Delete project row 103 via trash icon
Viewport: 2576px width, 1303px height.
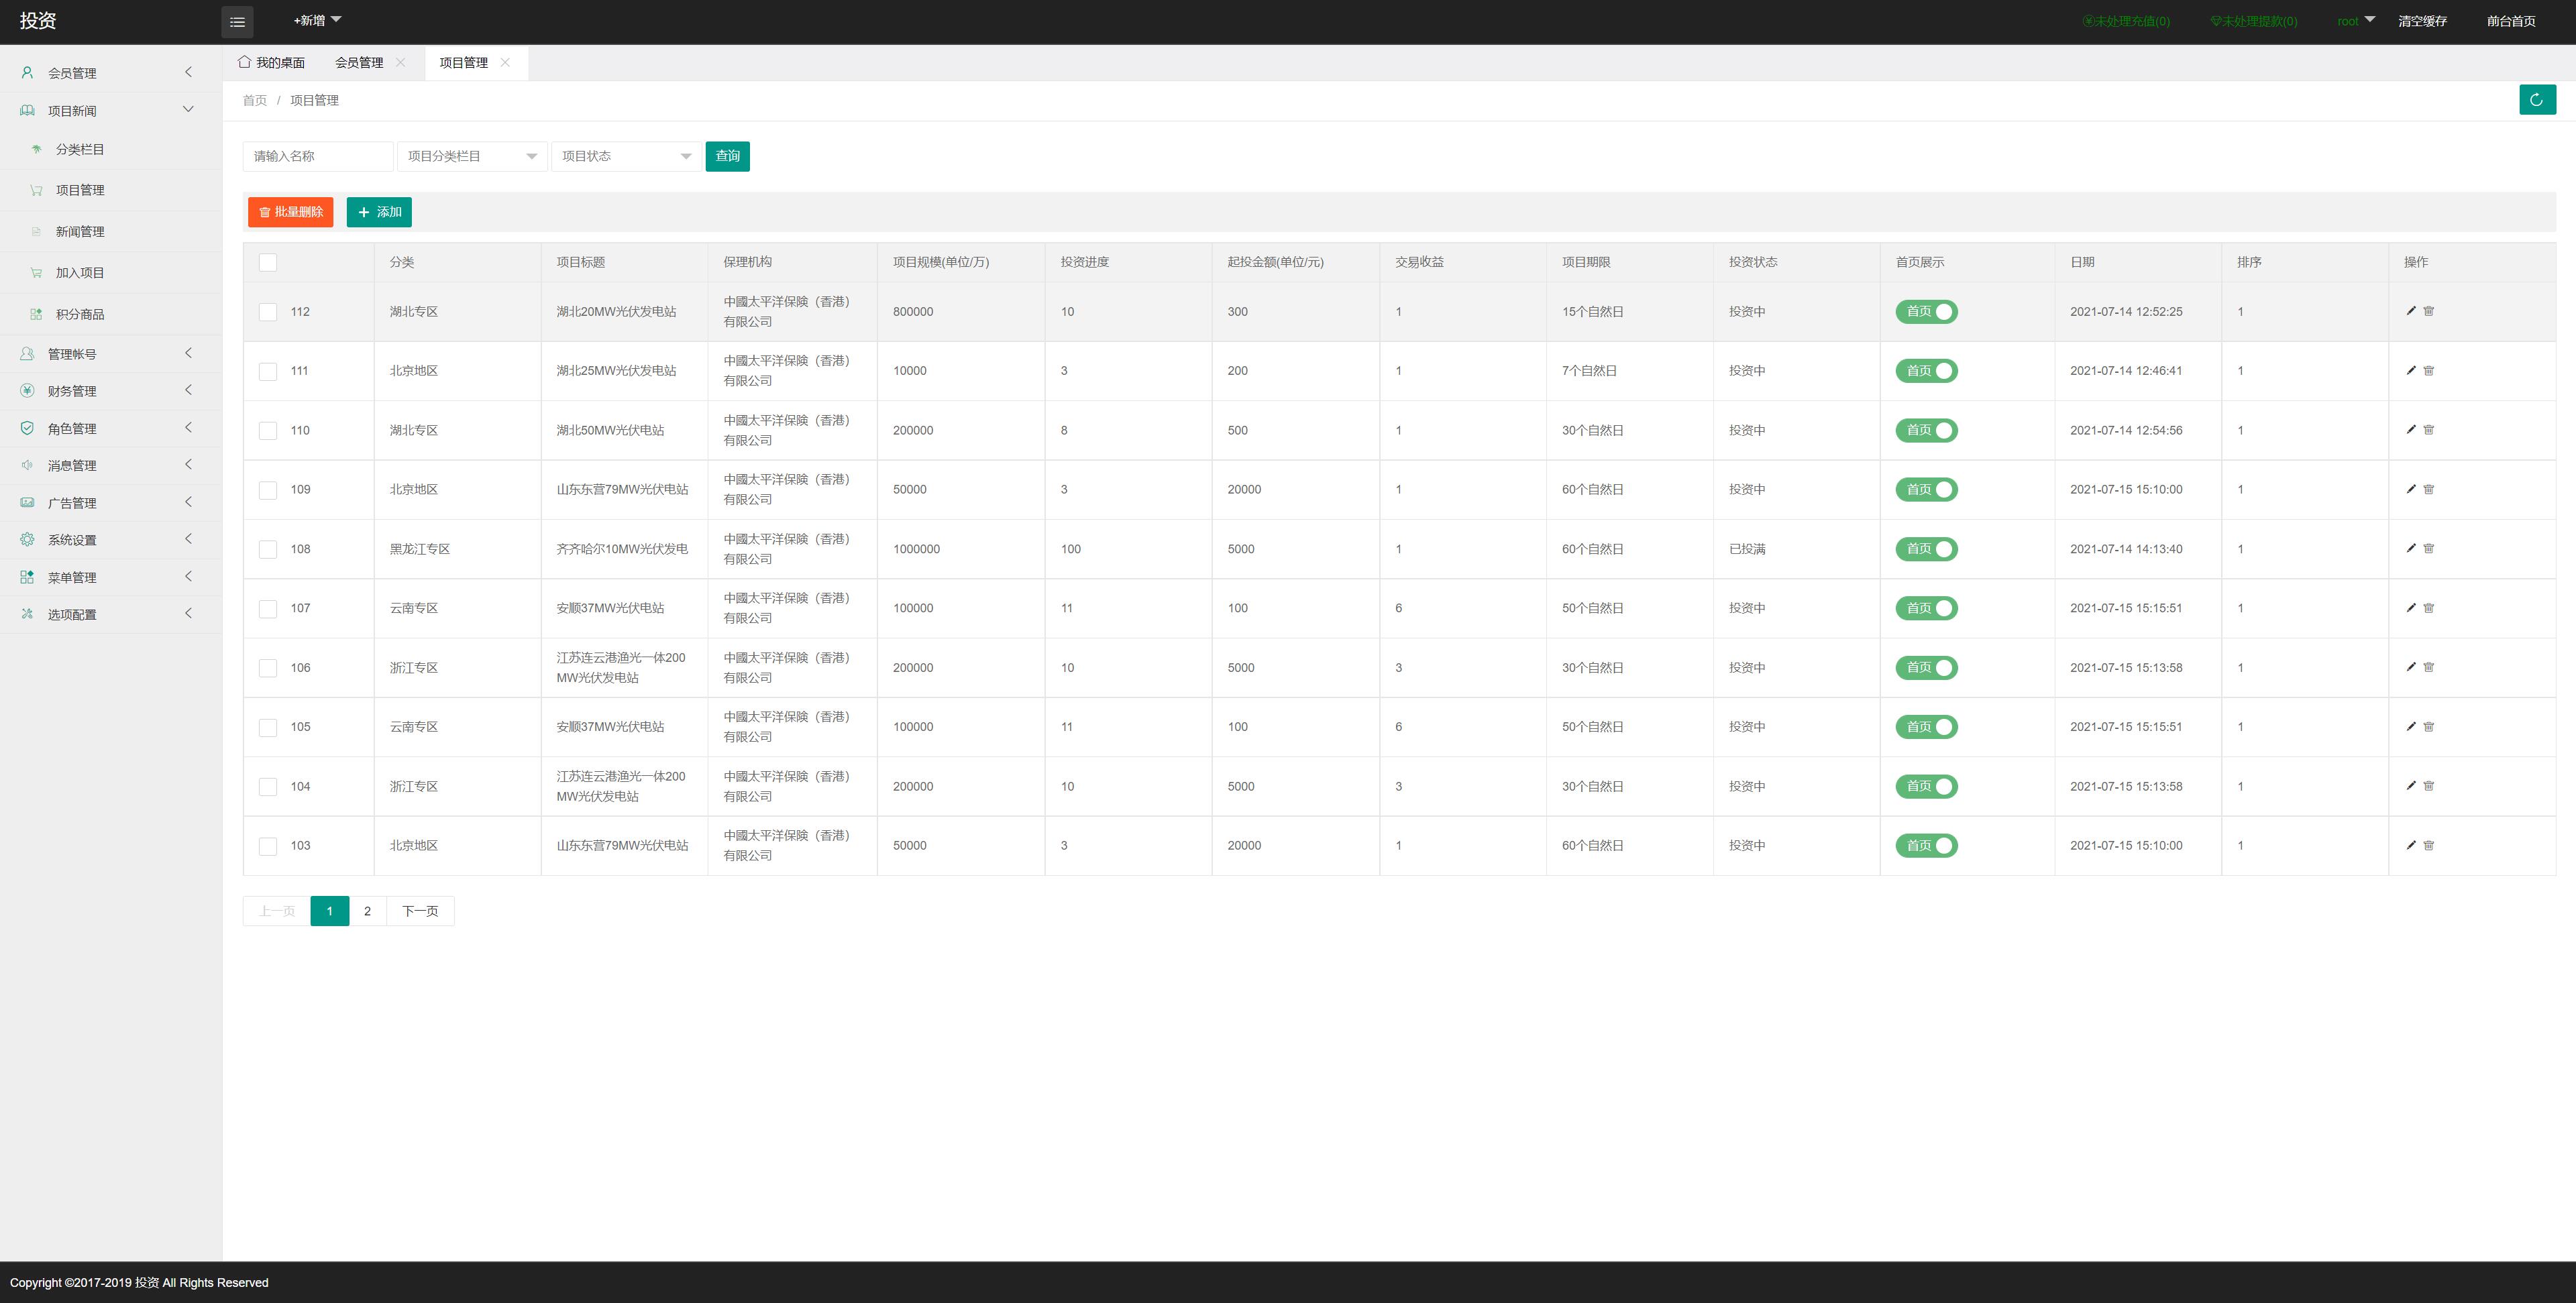point(2428,845)
